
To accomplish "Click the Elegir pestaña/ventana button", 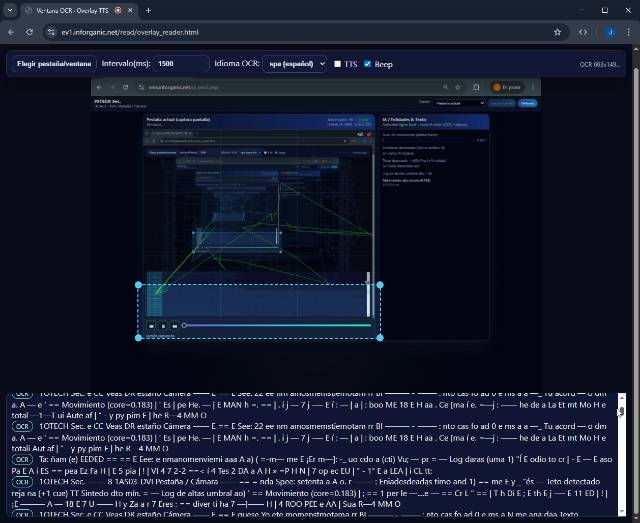I will point(53,64).
